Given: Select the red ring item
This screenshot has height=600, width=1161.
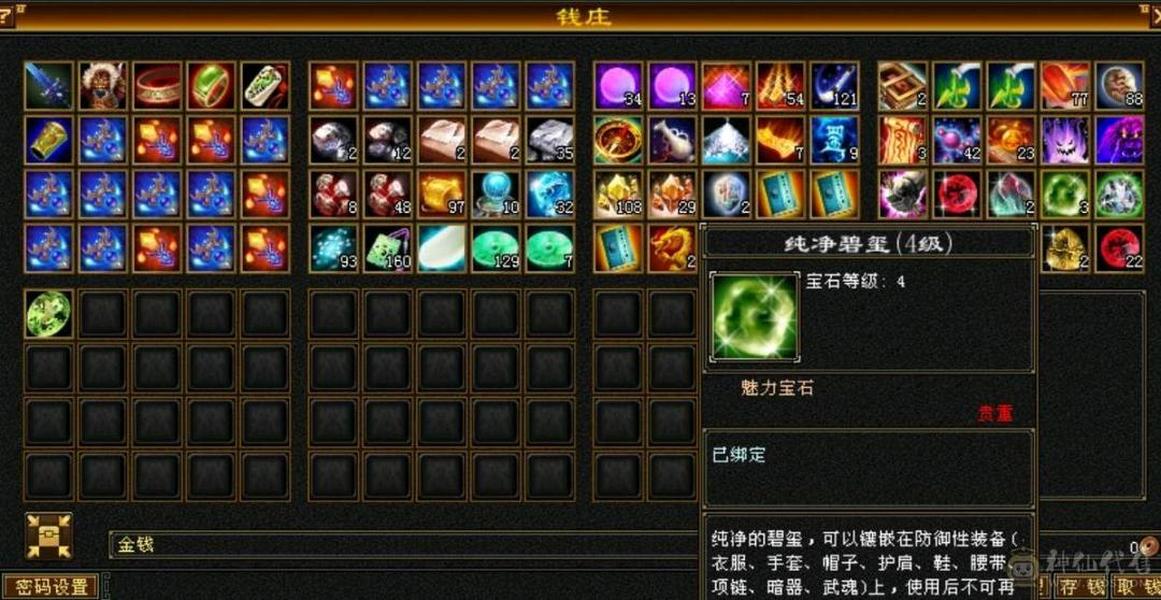Looking at the screenshot, I should pos(157,85).
